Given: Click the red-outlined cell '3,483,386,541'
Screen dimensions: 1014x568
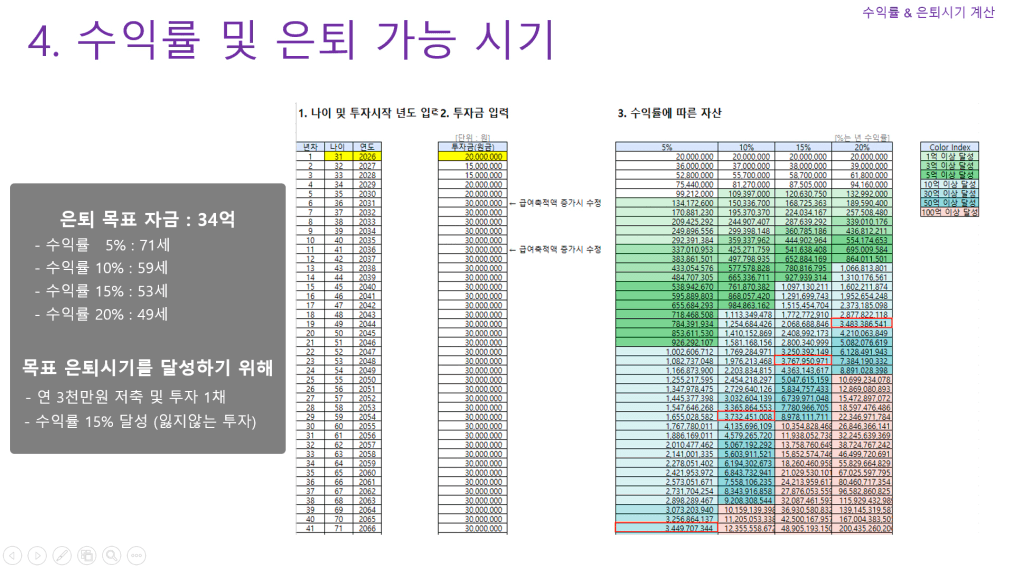Looking at the screenshot, I should point(862,323).
